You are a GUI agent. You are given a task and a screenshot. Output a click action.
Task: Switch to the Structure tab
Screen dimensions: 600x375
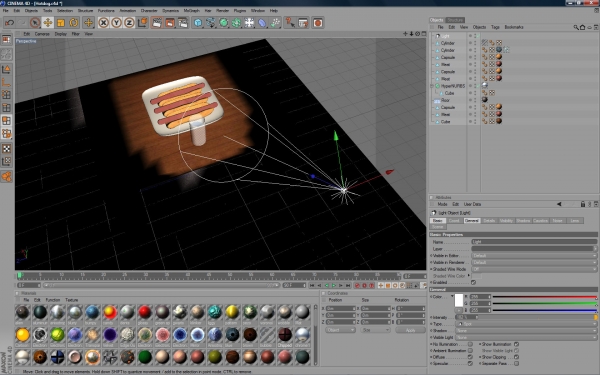[x=455, y=20]
